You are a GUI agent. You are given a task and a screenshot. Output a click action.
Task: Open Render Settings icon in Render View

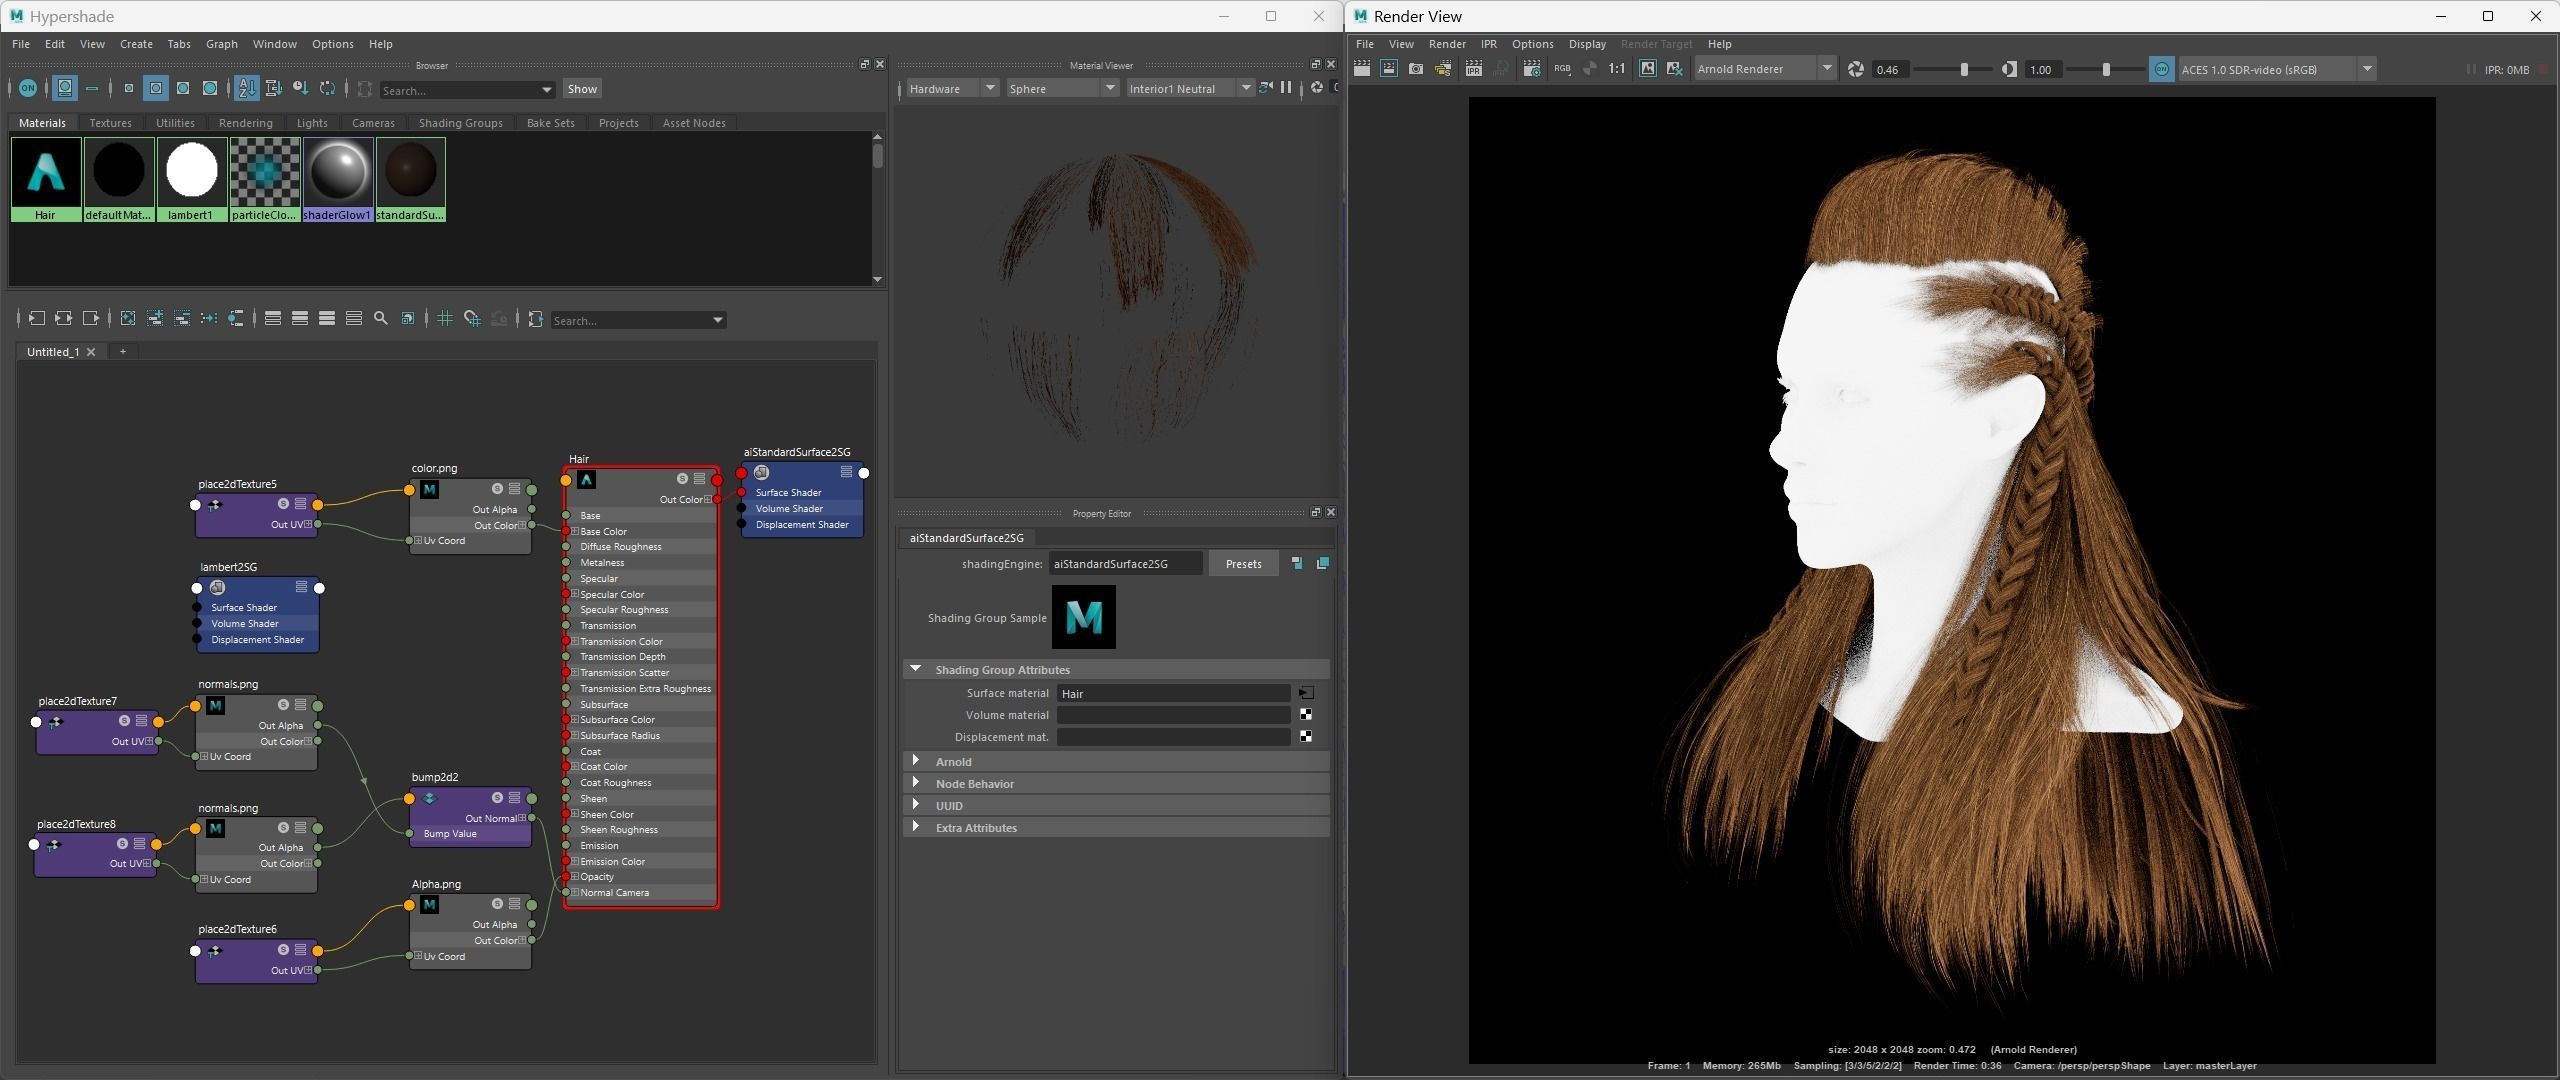click(1531, 69)
